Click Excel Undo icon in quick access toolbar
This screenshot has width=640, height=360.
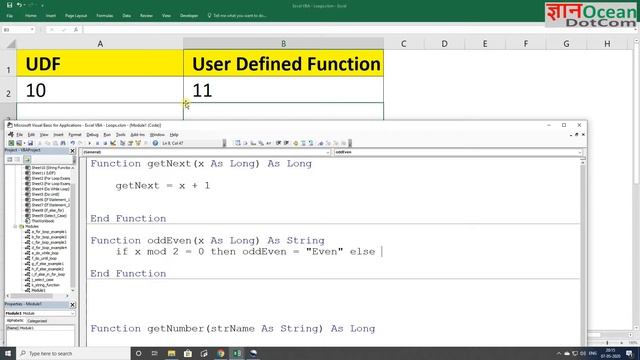(x=19, y=5)
